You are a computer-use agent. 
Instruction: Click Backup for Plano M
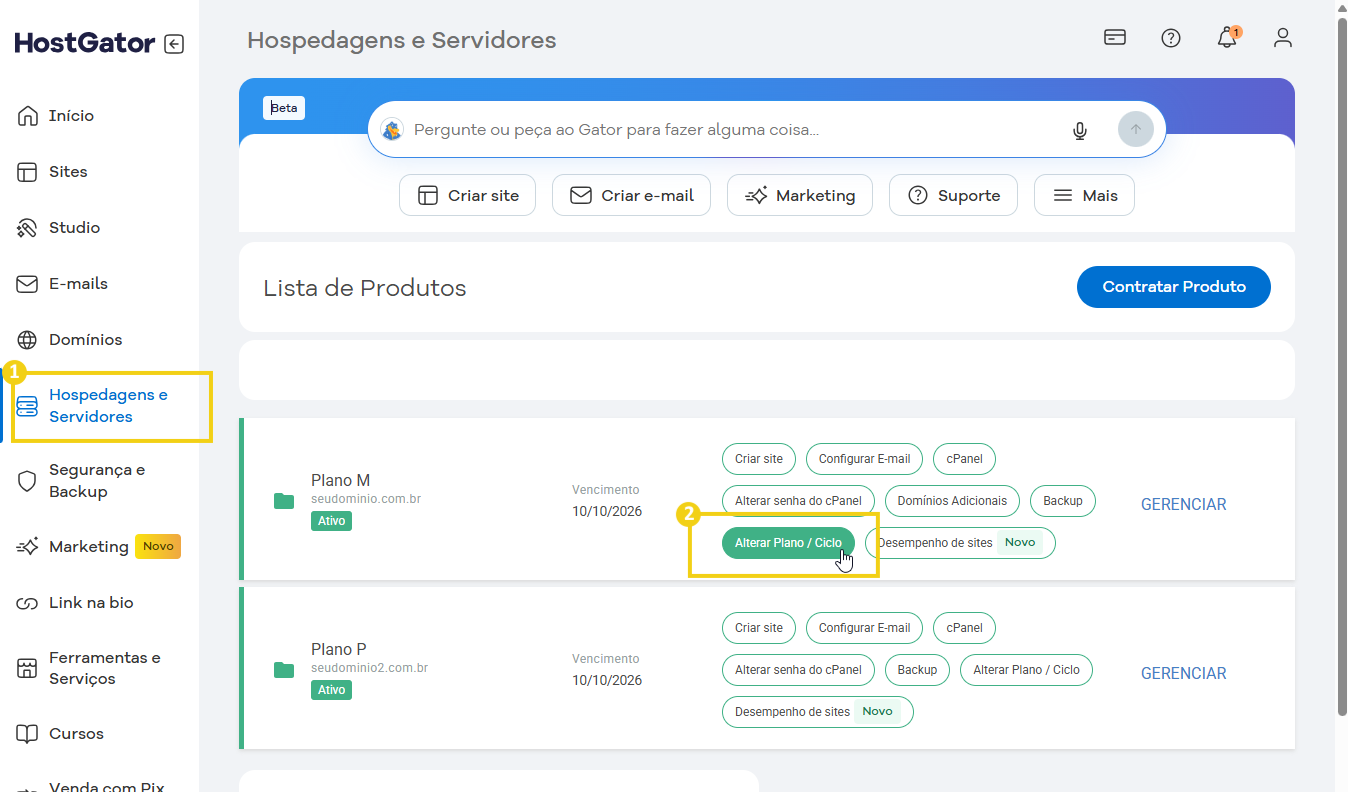click(1063, 501)
